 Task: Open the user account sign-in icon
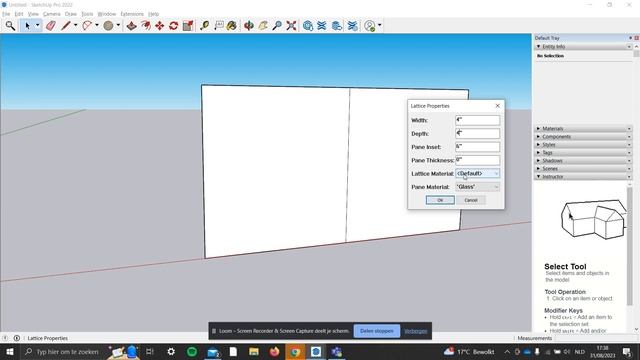pos(369,26)
